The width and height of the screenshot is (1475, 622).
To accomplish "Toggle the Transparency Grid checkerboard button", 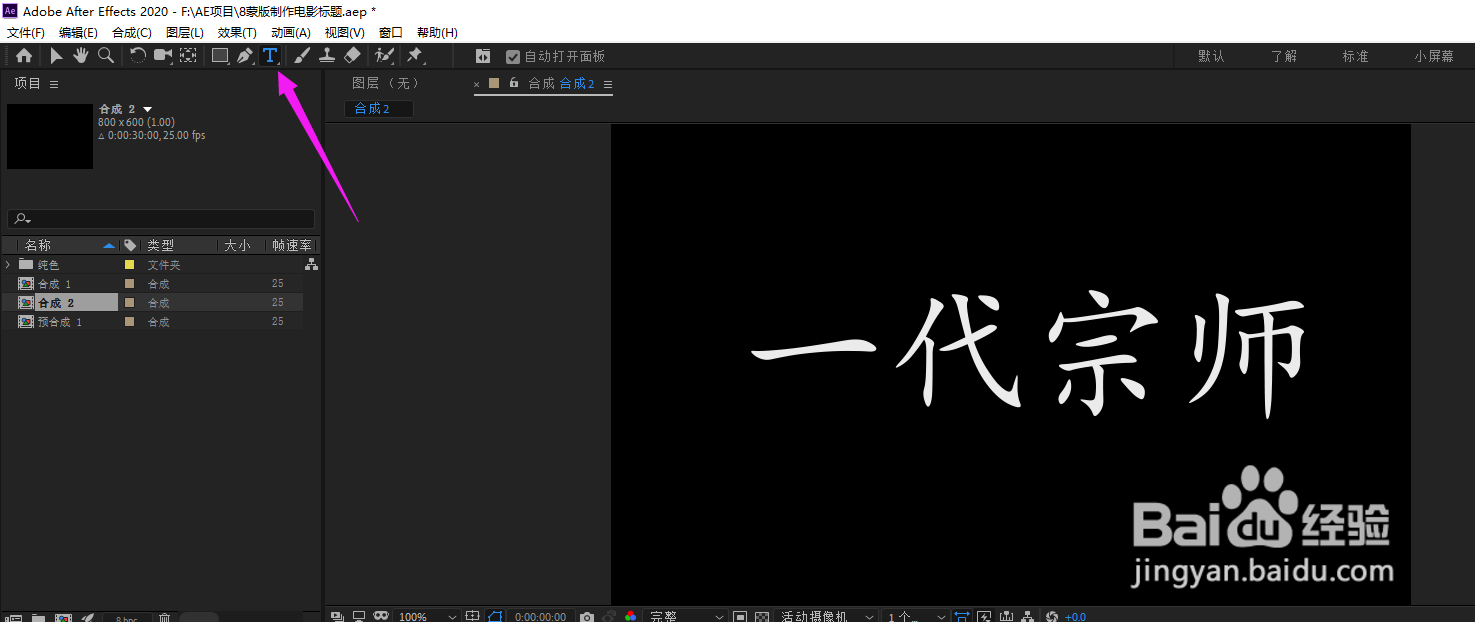I will (x=761, y=616).
